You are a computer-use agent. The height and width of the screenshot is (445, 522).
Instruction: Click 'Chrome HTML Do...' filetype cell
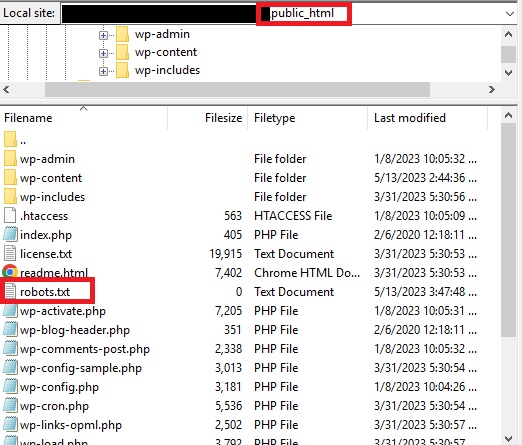click(x=307, y=273)
